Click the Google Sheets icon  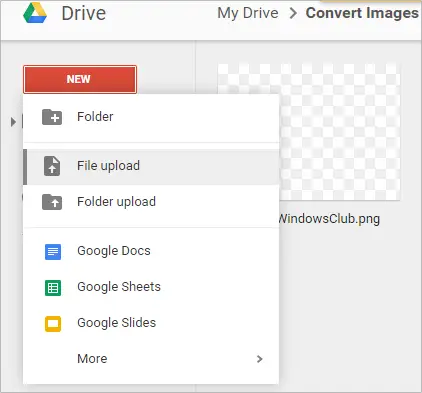coord(53,288)
